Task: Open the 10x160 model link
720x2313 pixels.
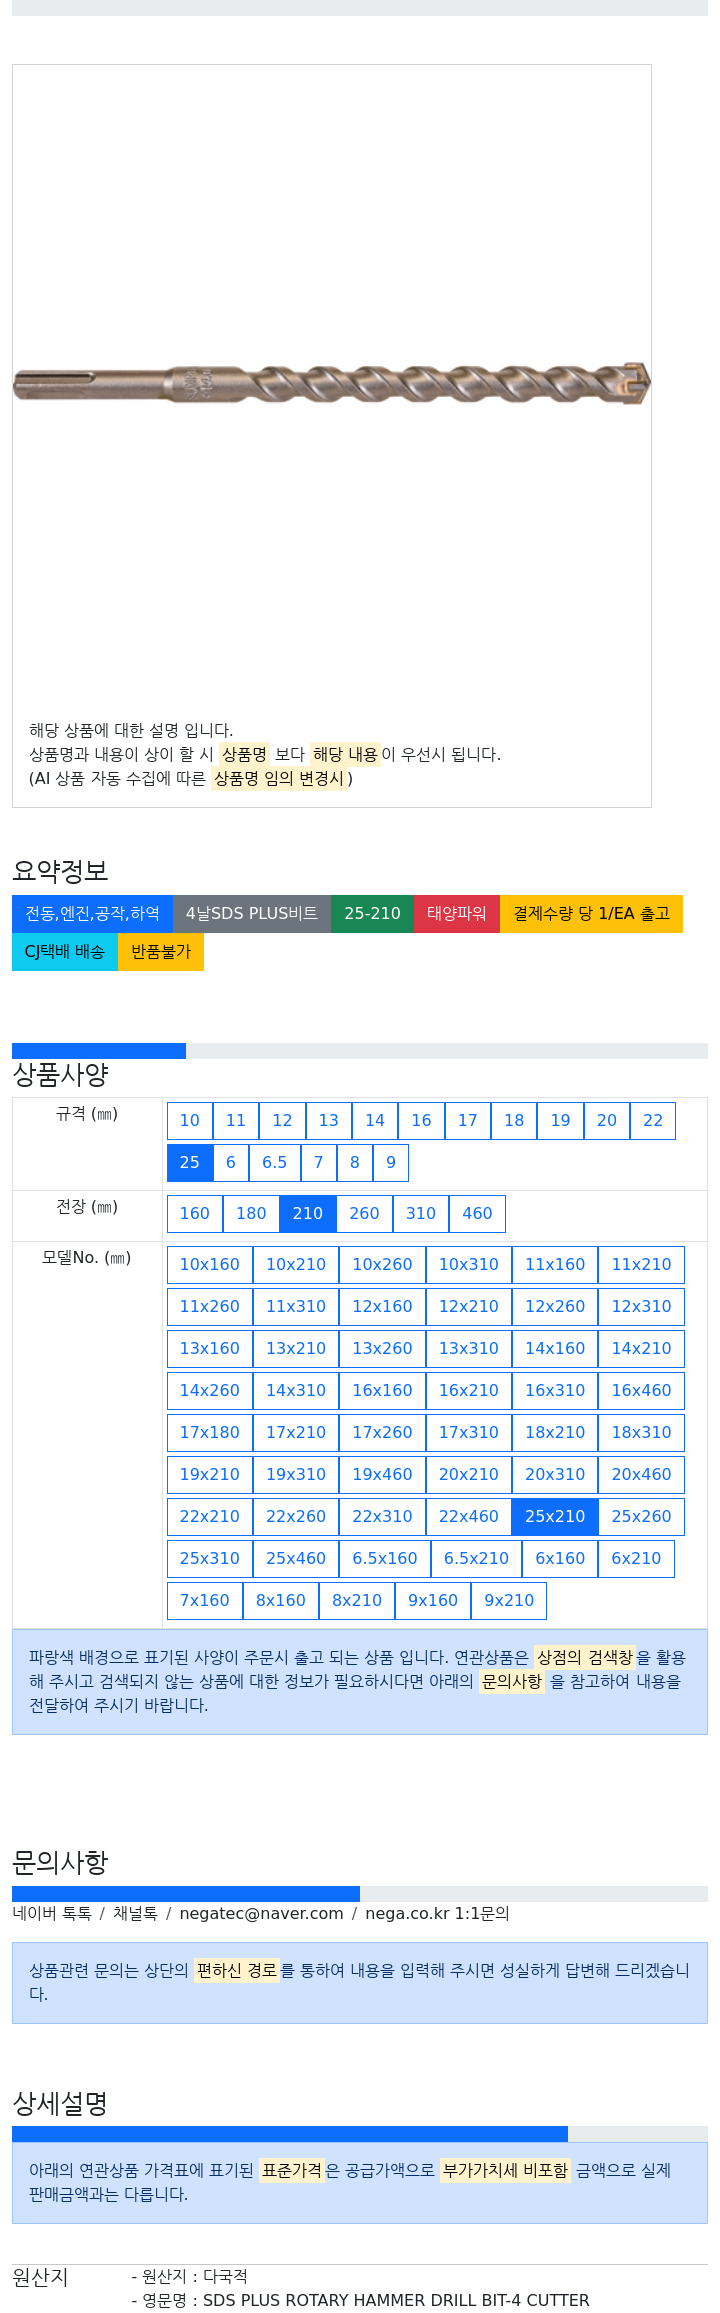Action: click(210, 1265)
